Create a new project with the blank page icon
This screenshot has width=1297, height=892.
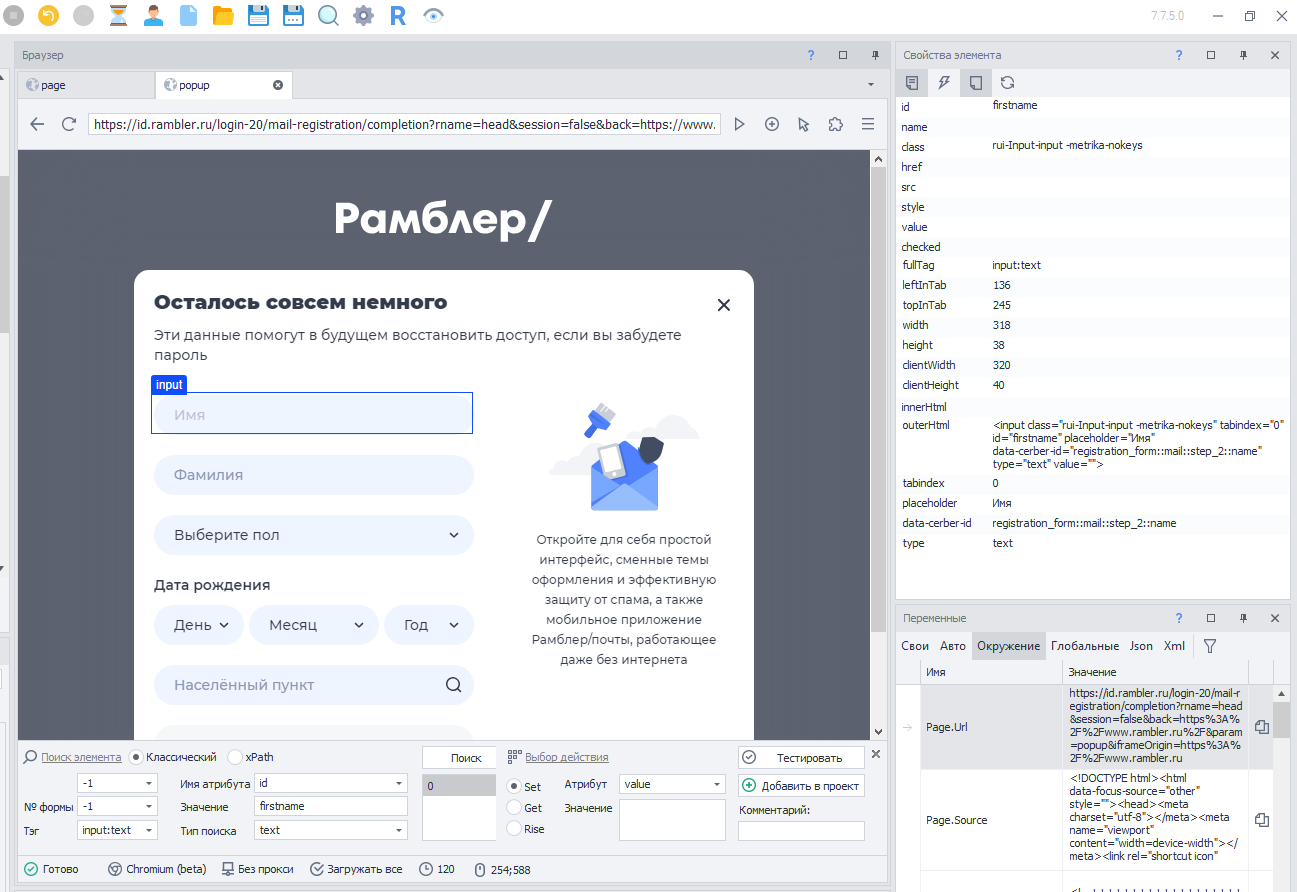coord(188,15)
